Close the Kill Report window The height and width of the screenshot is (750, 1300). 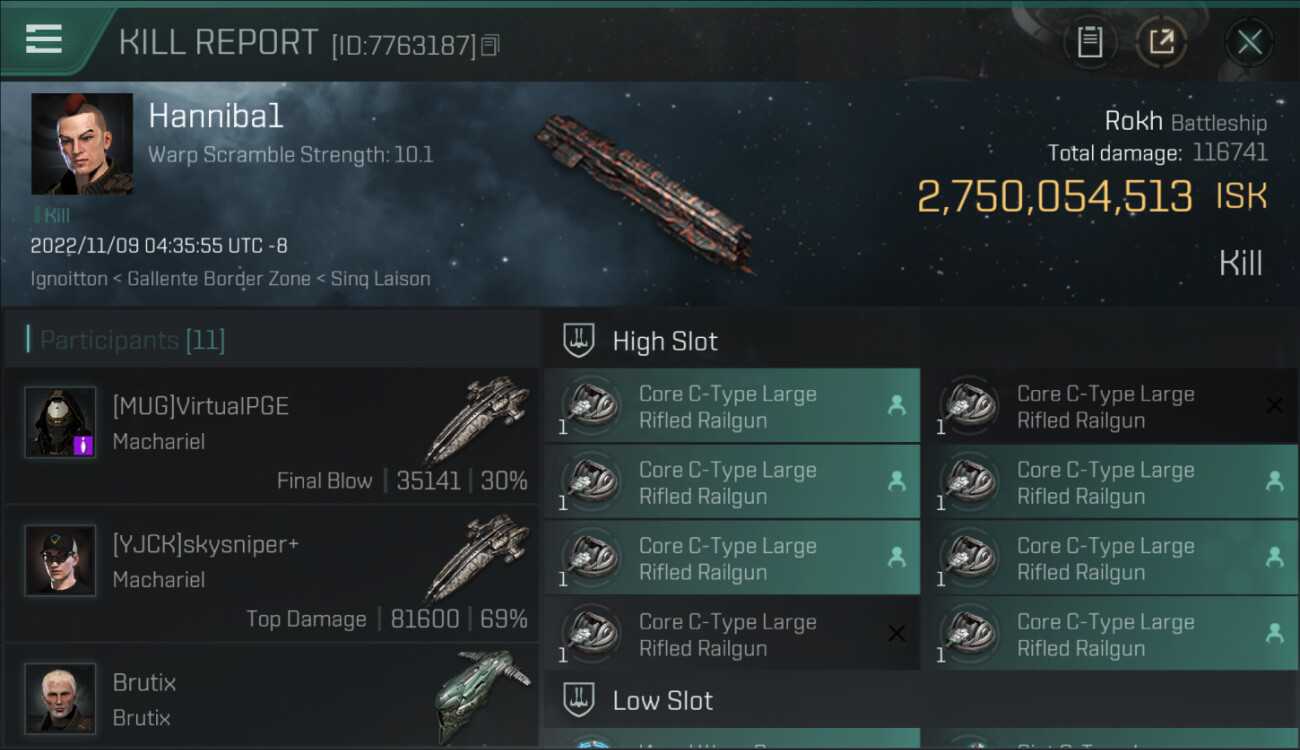click(x=1249, y=42)
